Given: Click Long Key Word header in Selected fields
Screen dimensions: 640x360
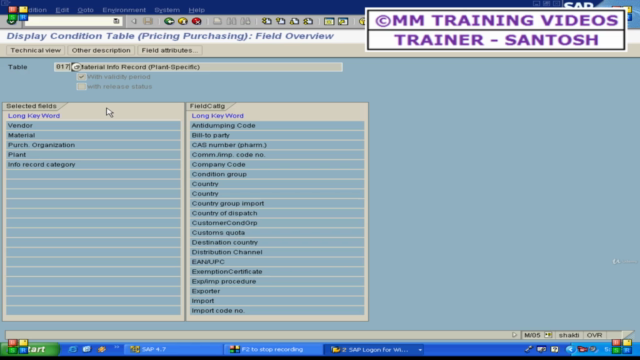Looking at the screenshot, I should pyautogui.click(x=34, y=116).
